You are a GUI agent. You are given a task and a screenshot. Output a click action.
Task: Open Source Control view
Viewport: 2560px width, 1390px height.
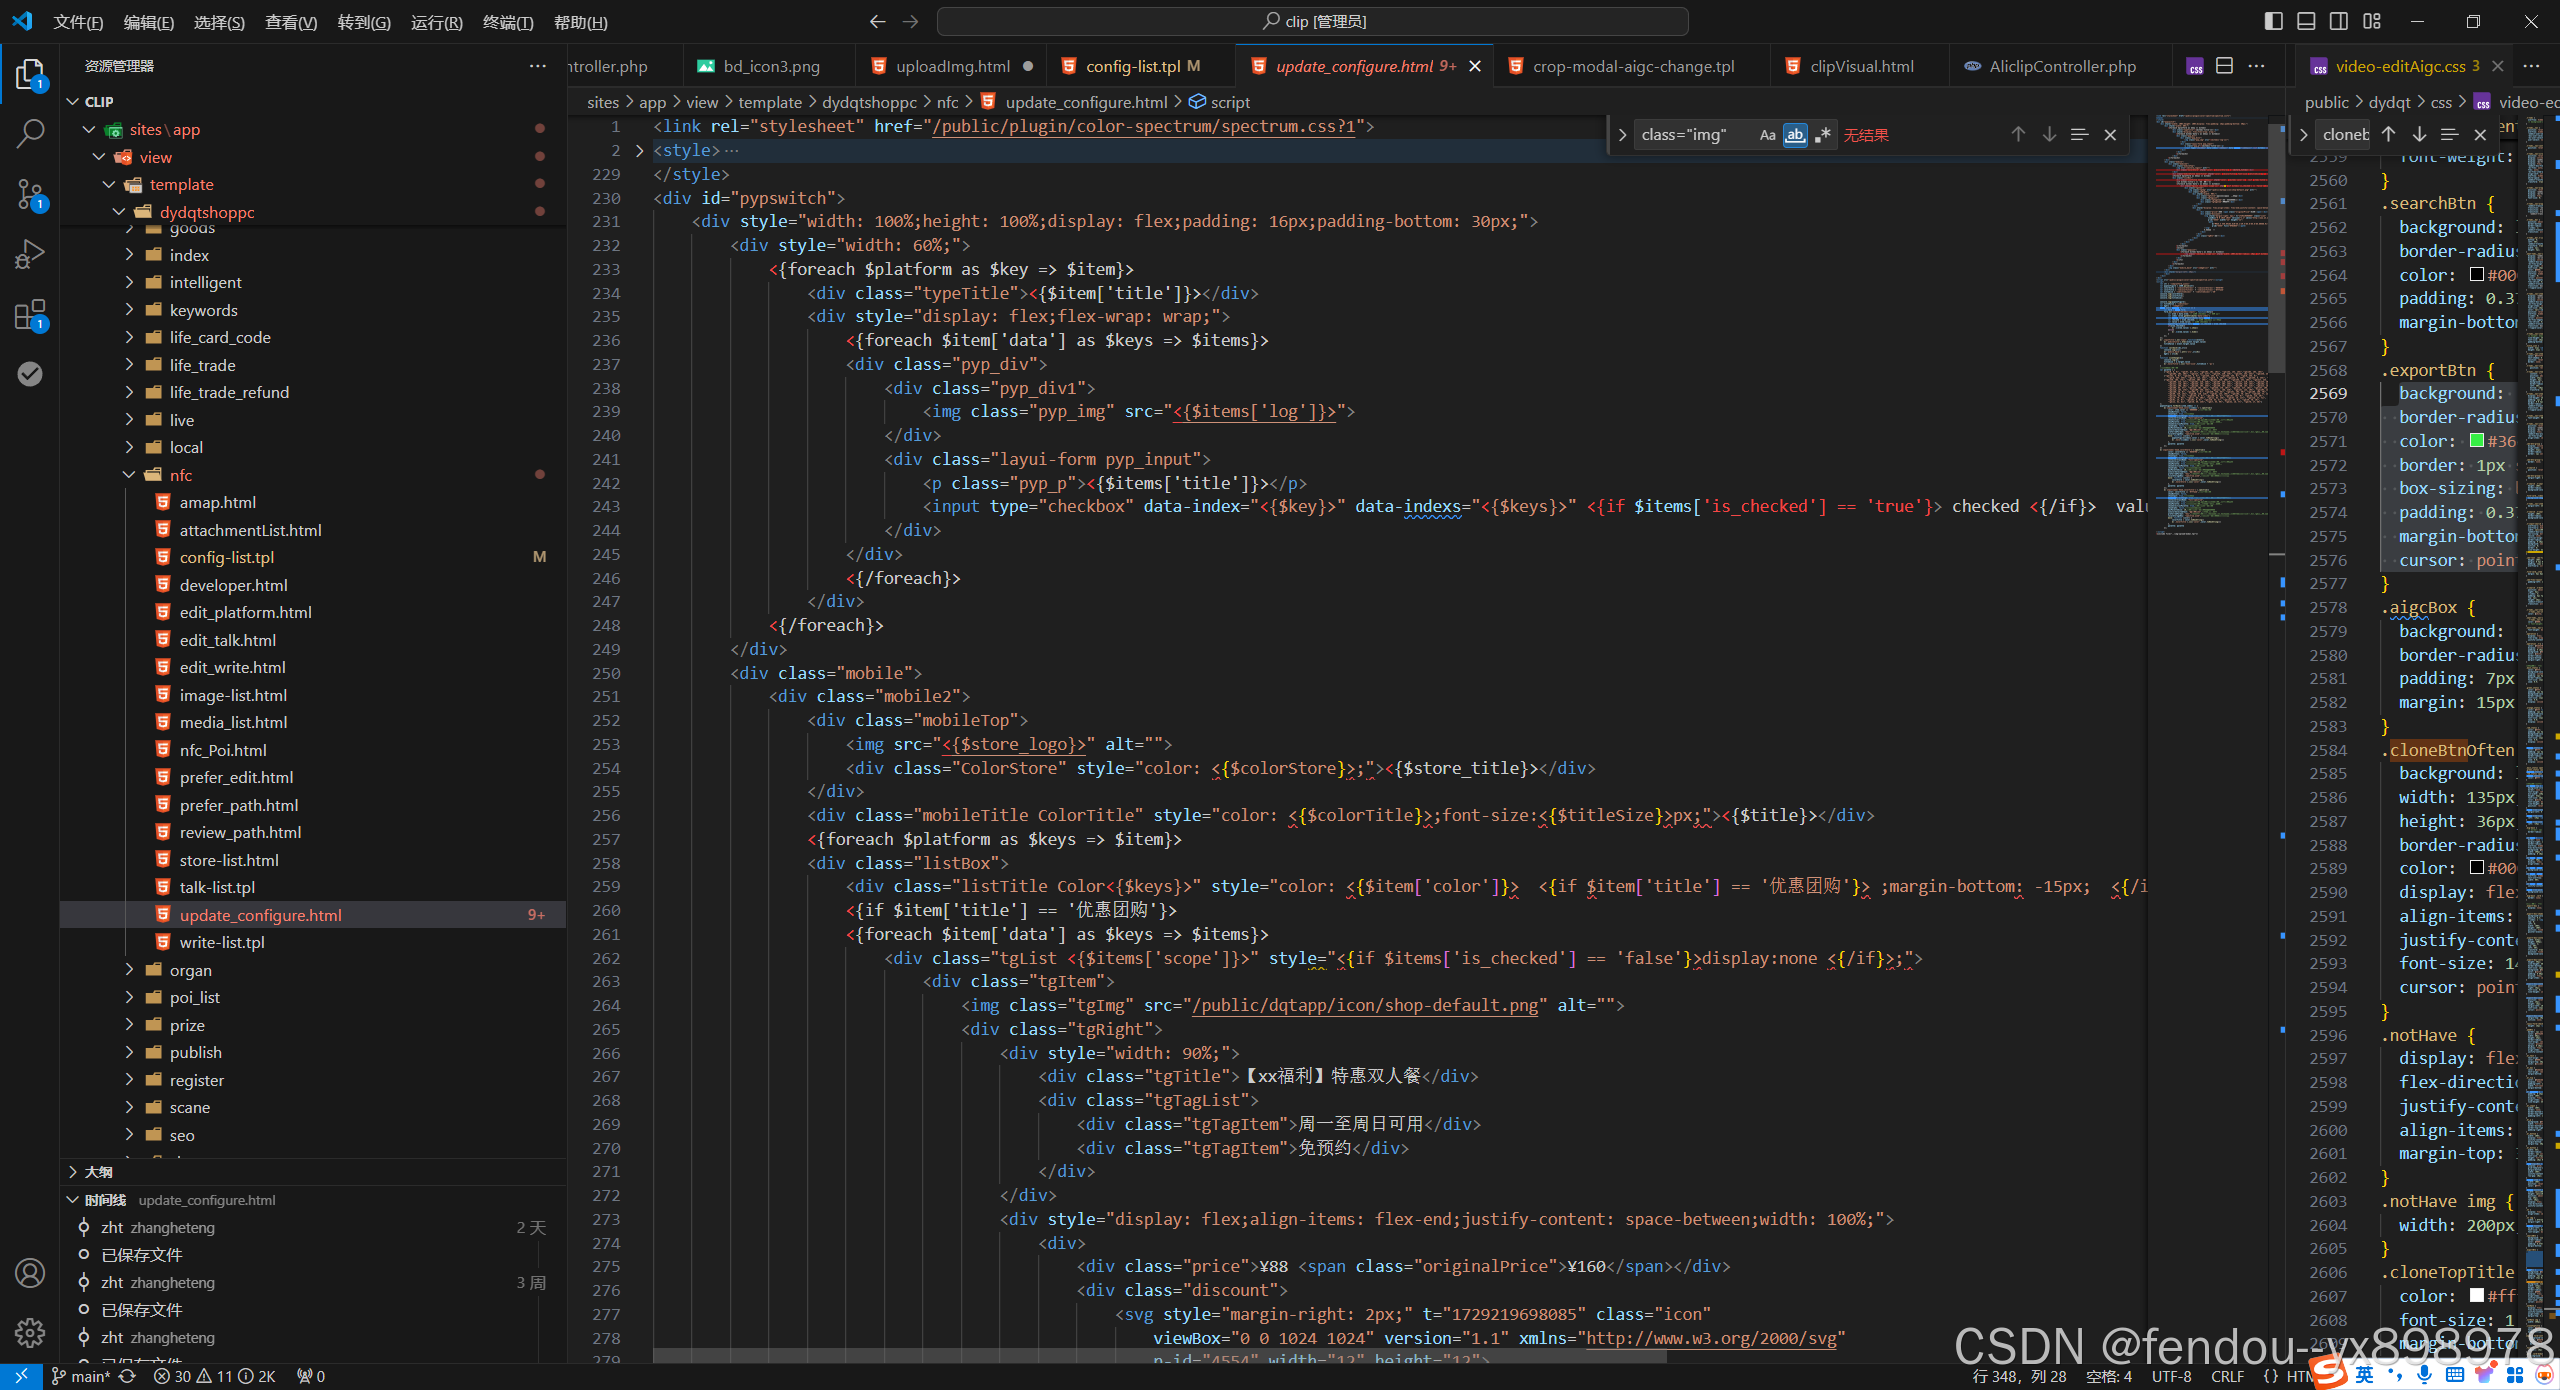pos(30,194)
